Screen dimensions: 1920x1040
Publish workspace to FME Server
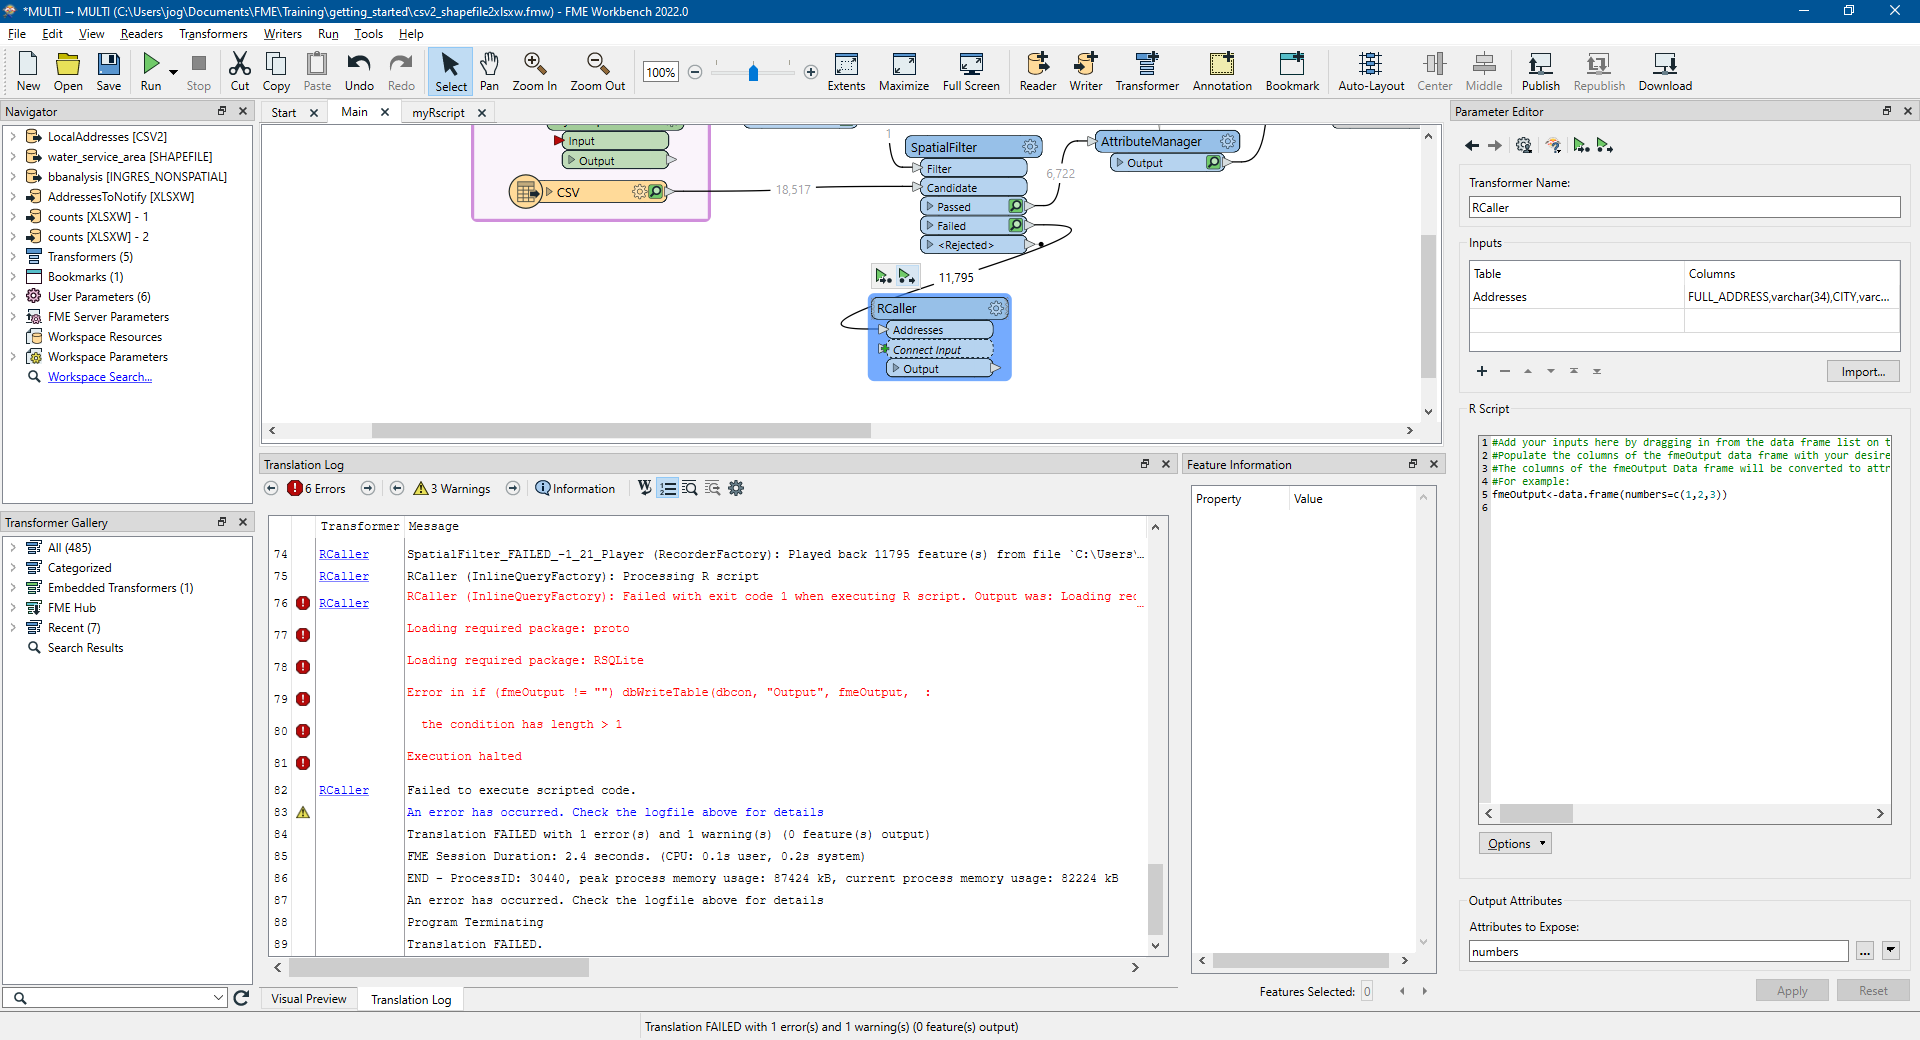(x=1540, y=72)
